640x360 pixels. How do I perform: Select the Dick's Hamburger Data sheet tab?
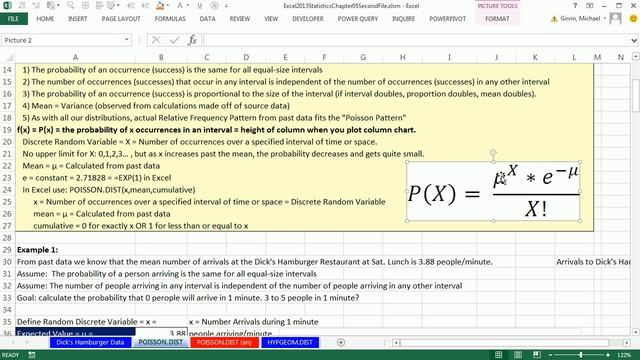tap(90, 342)
